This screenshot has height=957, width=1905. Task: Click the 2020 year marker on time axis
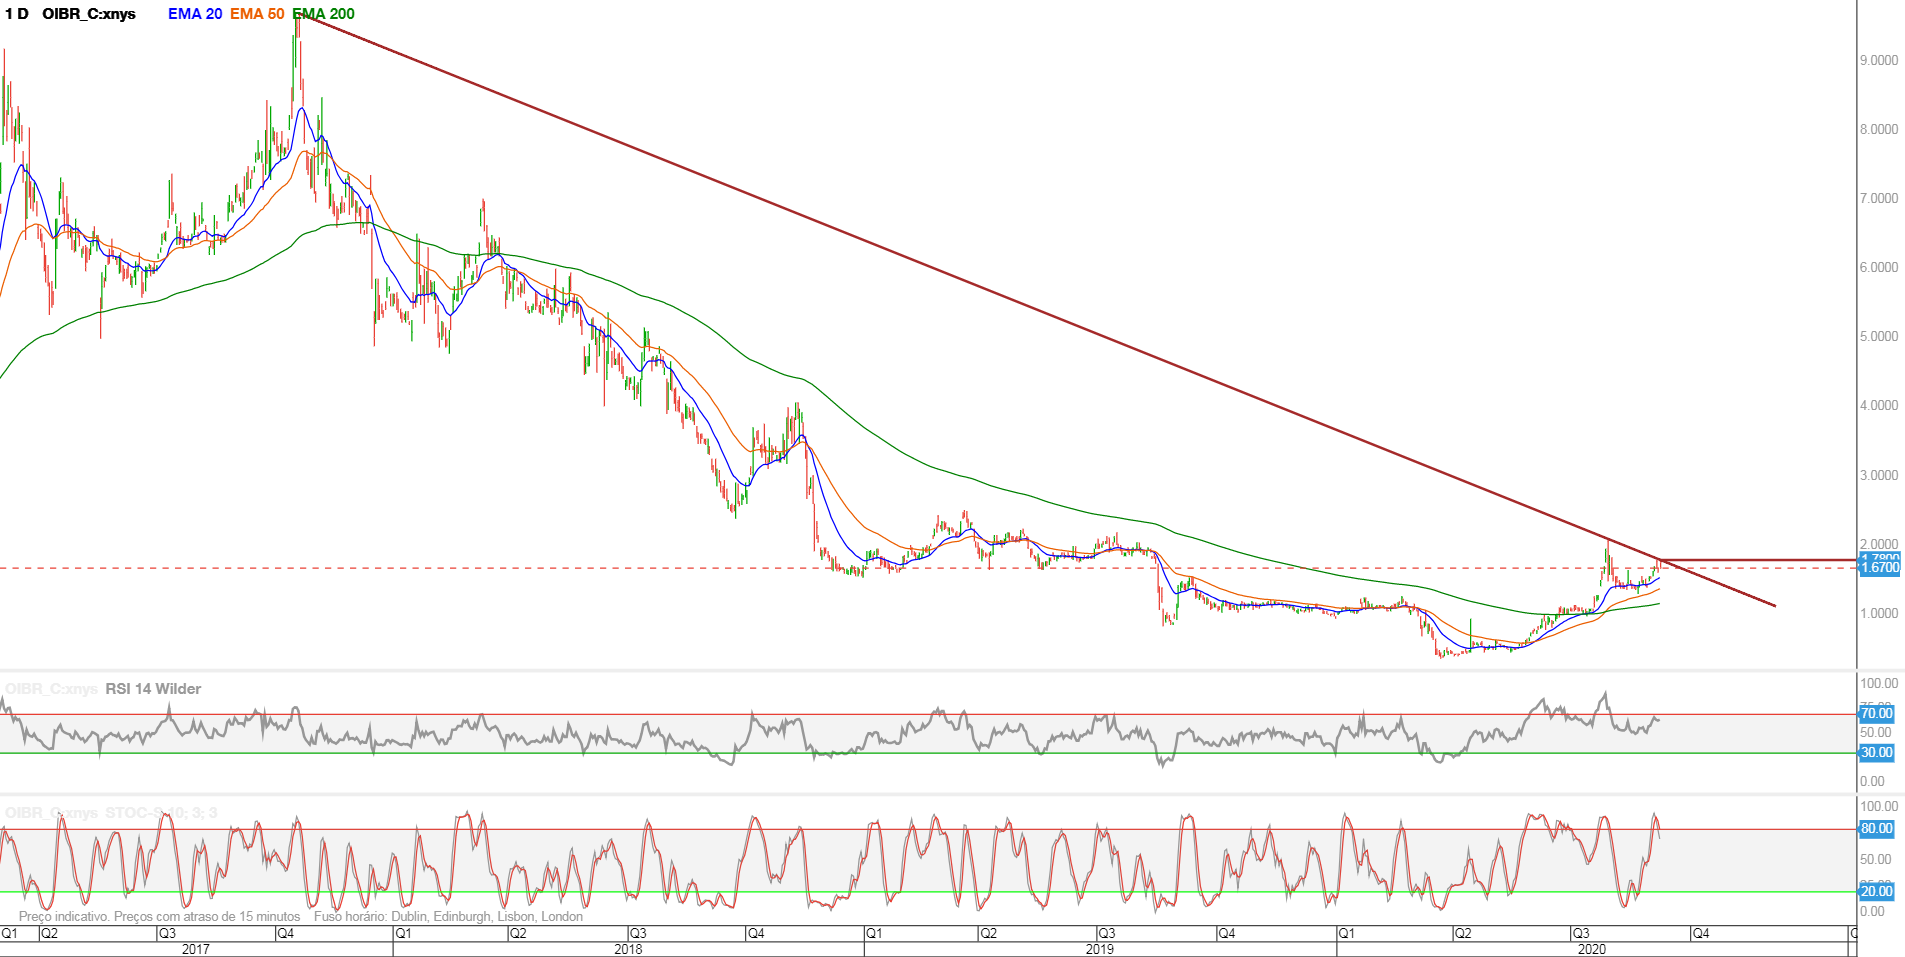(1592, 949)
